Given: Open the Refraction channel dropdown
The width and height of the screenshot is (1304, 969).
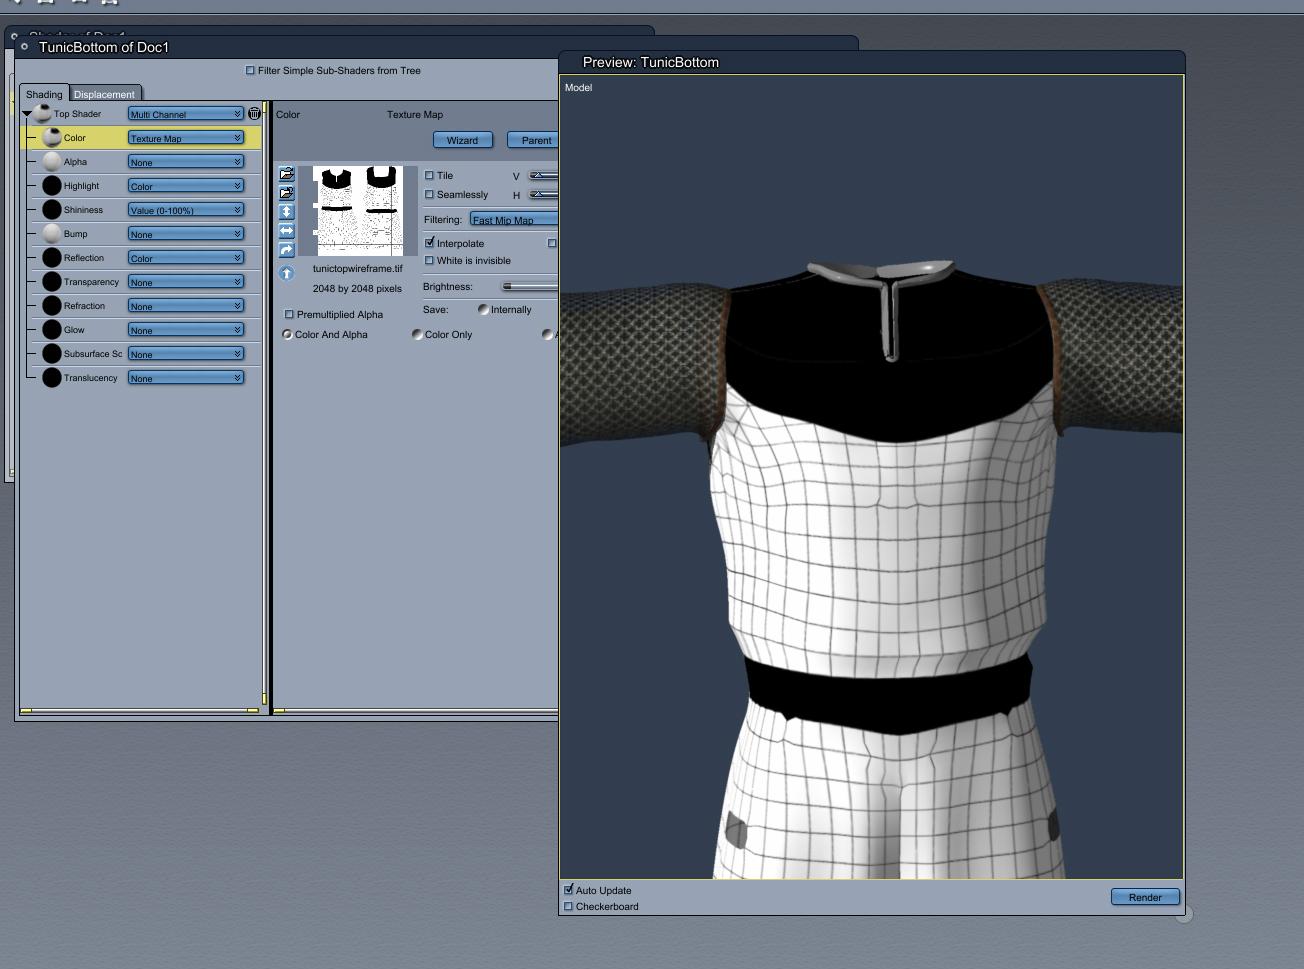Looking at the screenshot, I should pyautogui.click(x=185, y=306).
